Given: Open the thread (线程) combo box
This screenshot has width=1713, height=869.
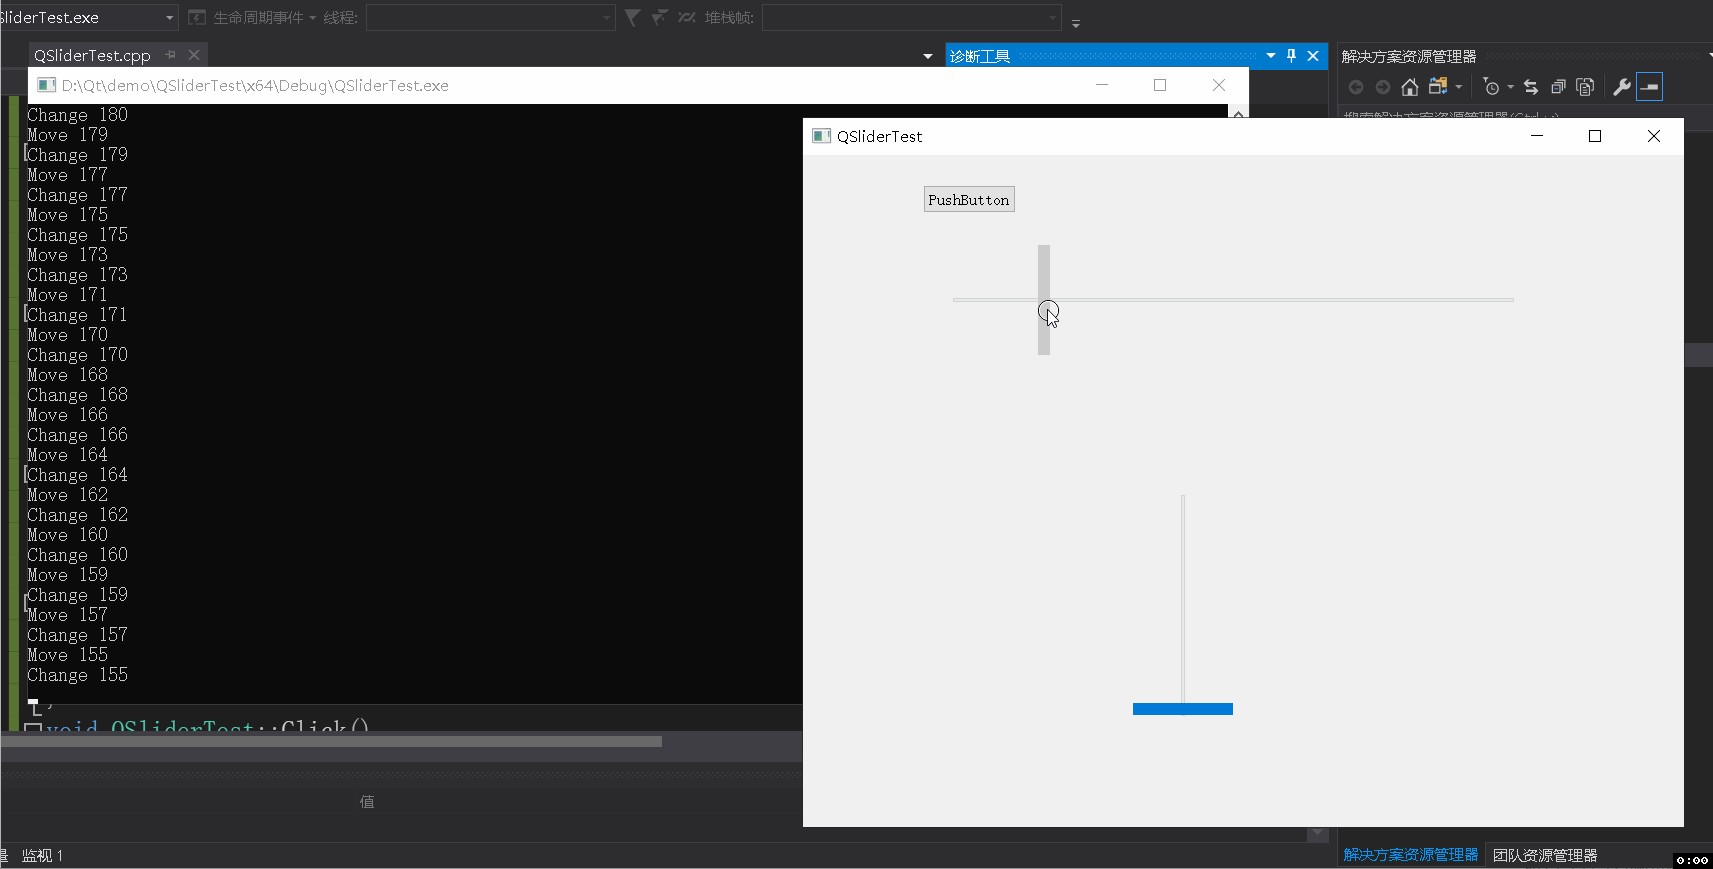Looking at the screenshot, I should click(x=491, y=17).
